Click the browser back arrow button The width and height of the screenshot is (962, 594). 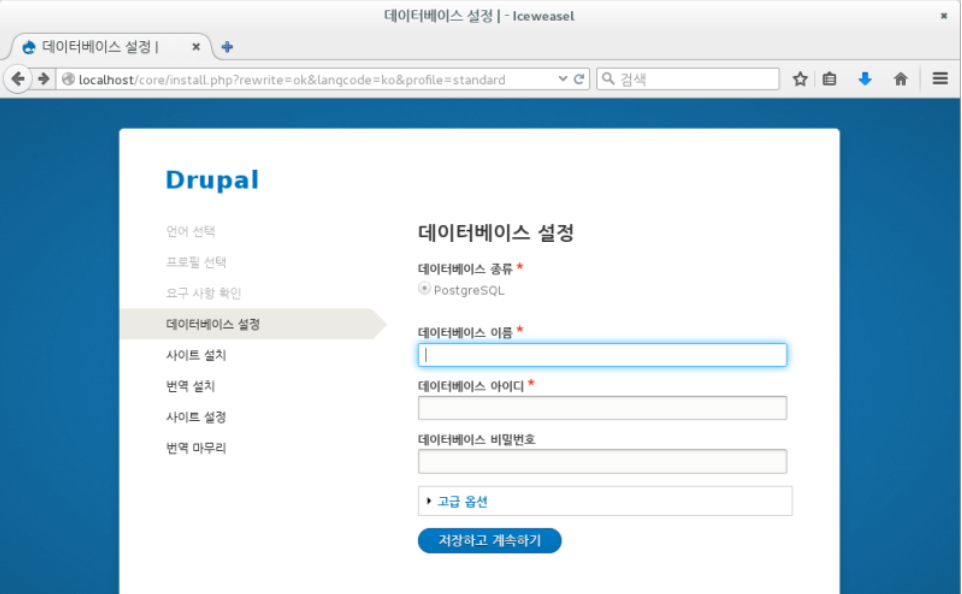point(18,79)
